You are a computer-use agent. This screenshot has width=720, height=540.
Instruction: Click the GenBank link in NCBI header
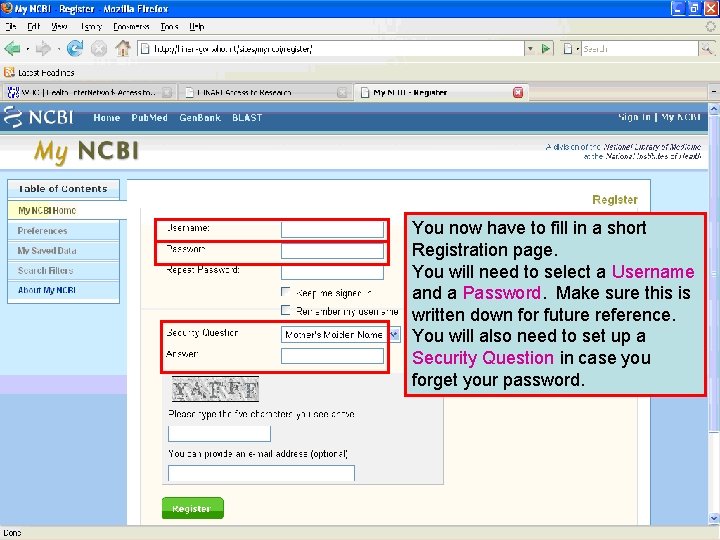200,118
